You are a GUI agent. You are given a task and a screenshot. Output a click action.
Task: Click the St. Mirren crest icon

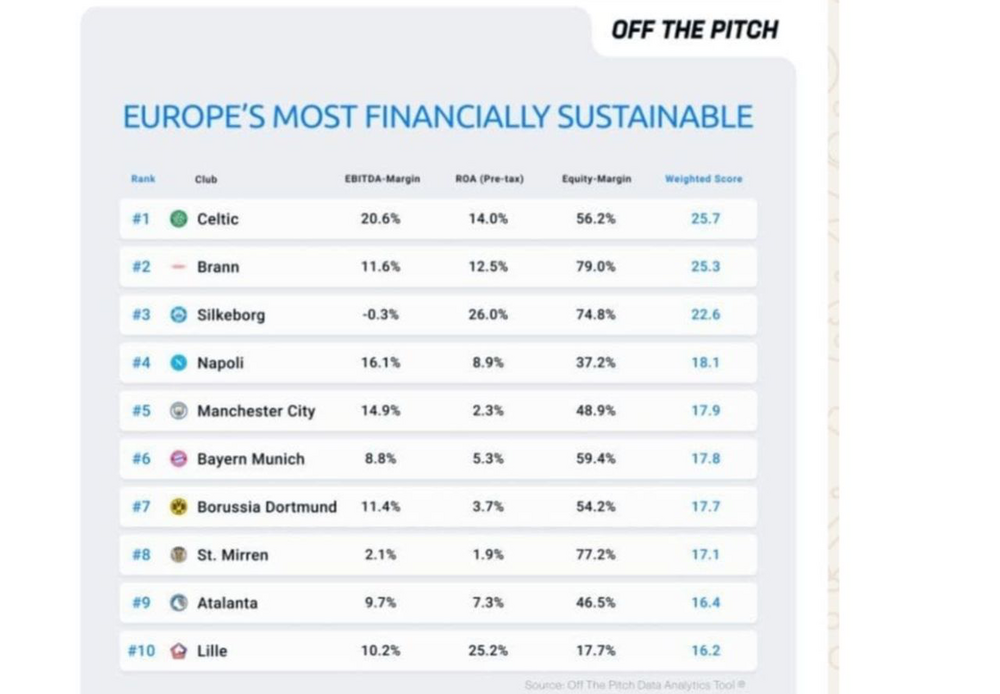(x=179, y=554)
